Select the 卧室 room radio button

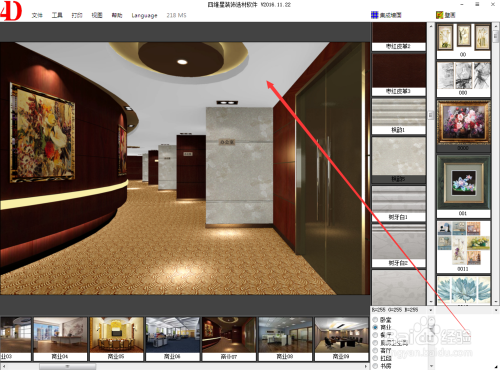click(x=375, y=320)
